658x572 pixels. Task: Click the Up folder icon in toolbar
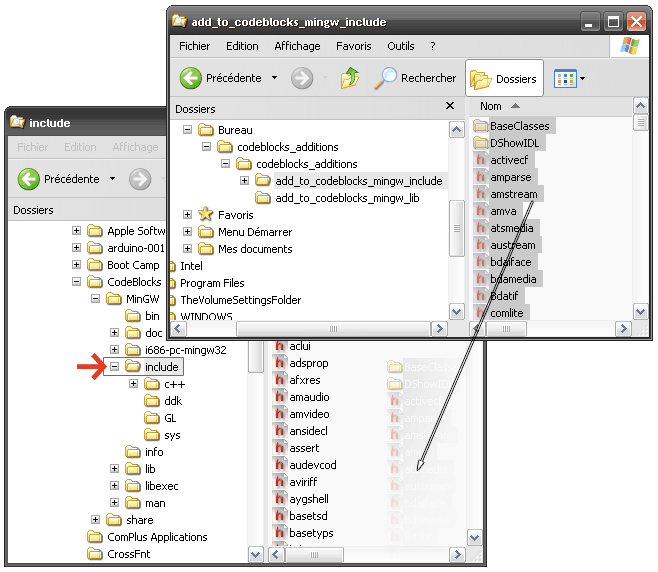349,78
